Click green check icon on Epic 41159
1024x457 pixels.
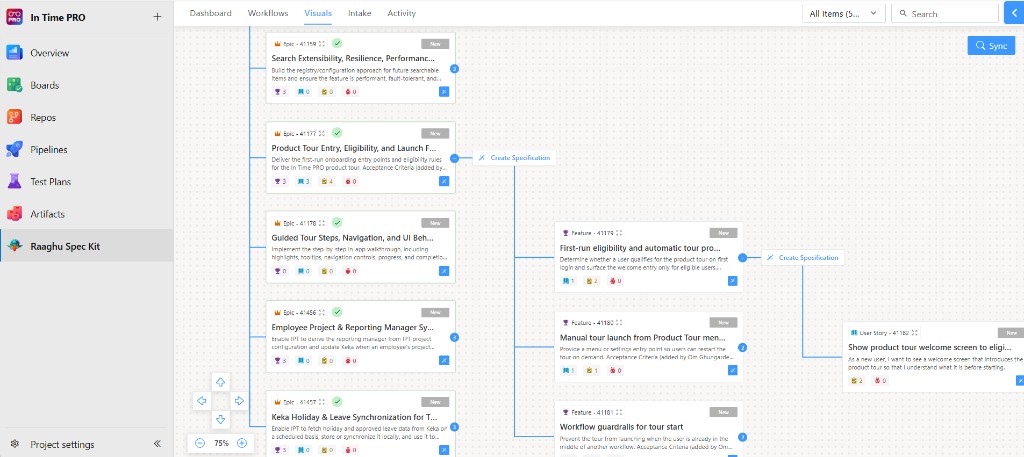click(337, 44)
